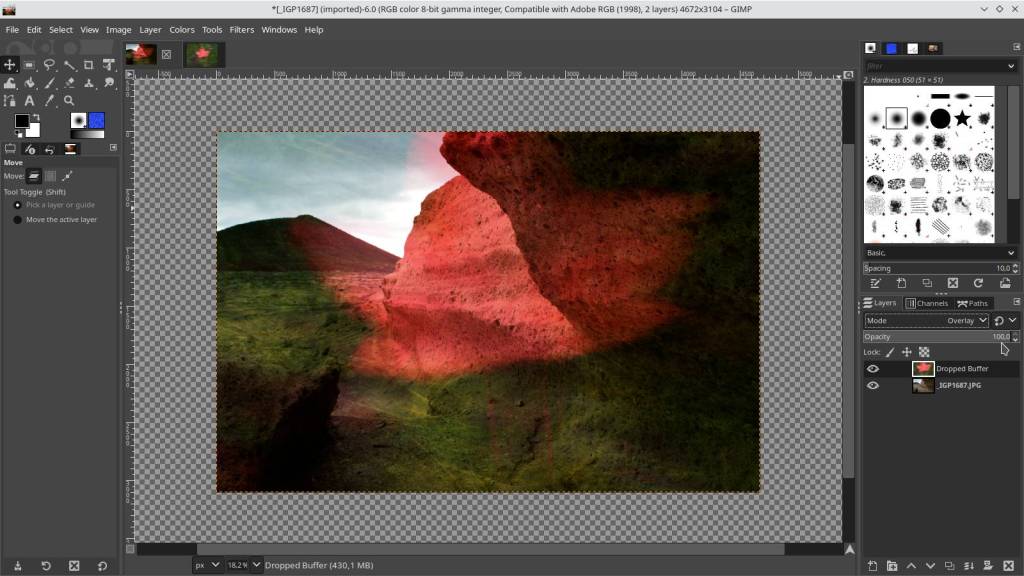Create a new layer group
Image resolution: width=1024 pixels, height=576 pixels.
tap(891, 566)
